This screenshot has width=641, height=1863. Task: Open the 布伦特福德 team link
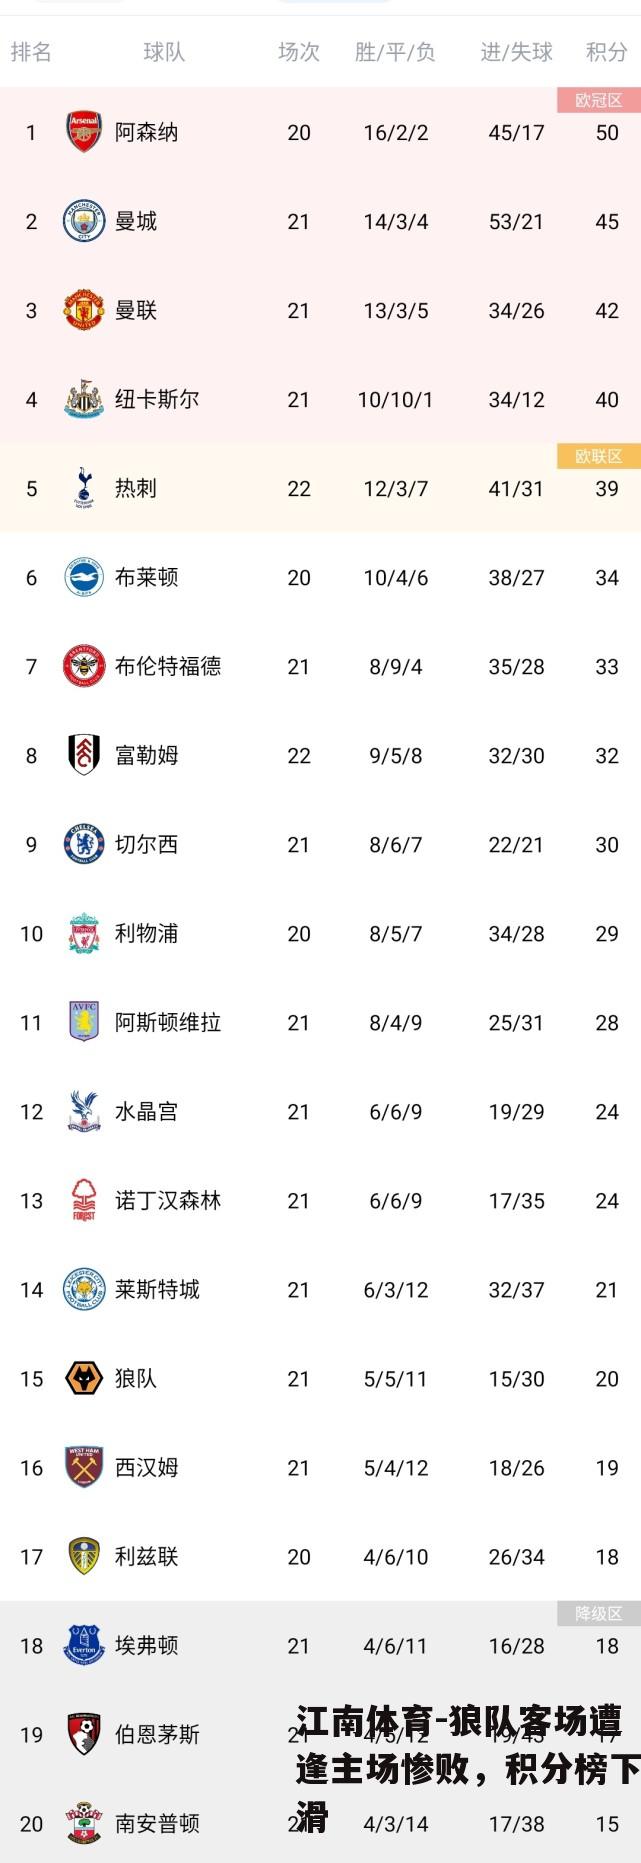pos(168,666)
